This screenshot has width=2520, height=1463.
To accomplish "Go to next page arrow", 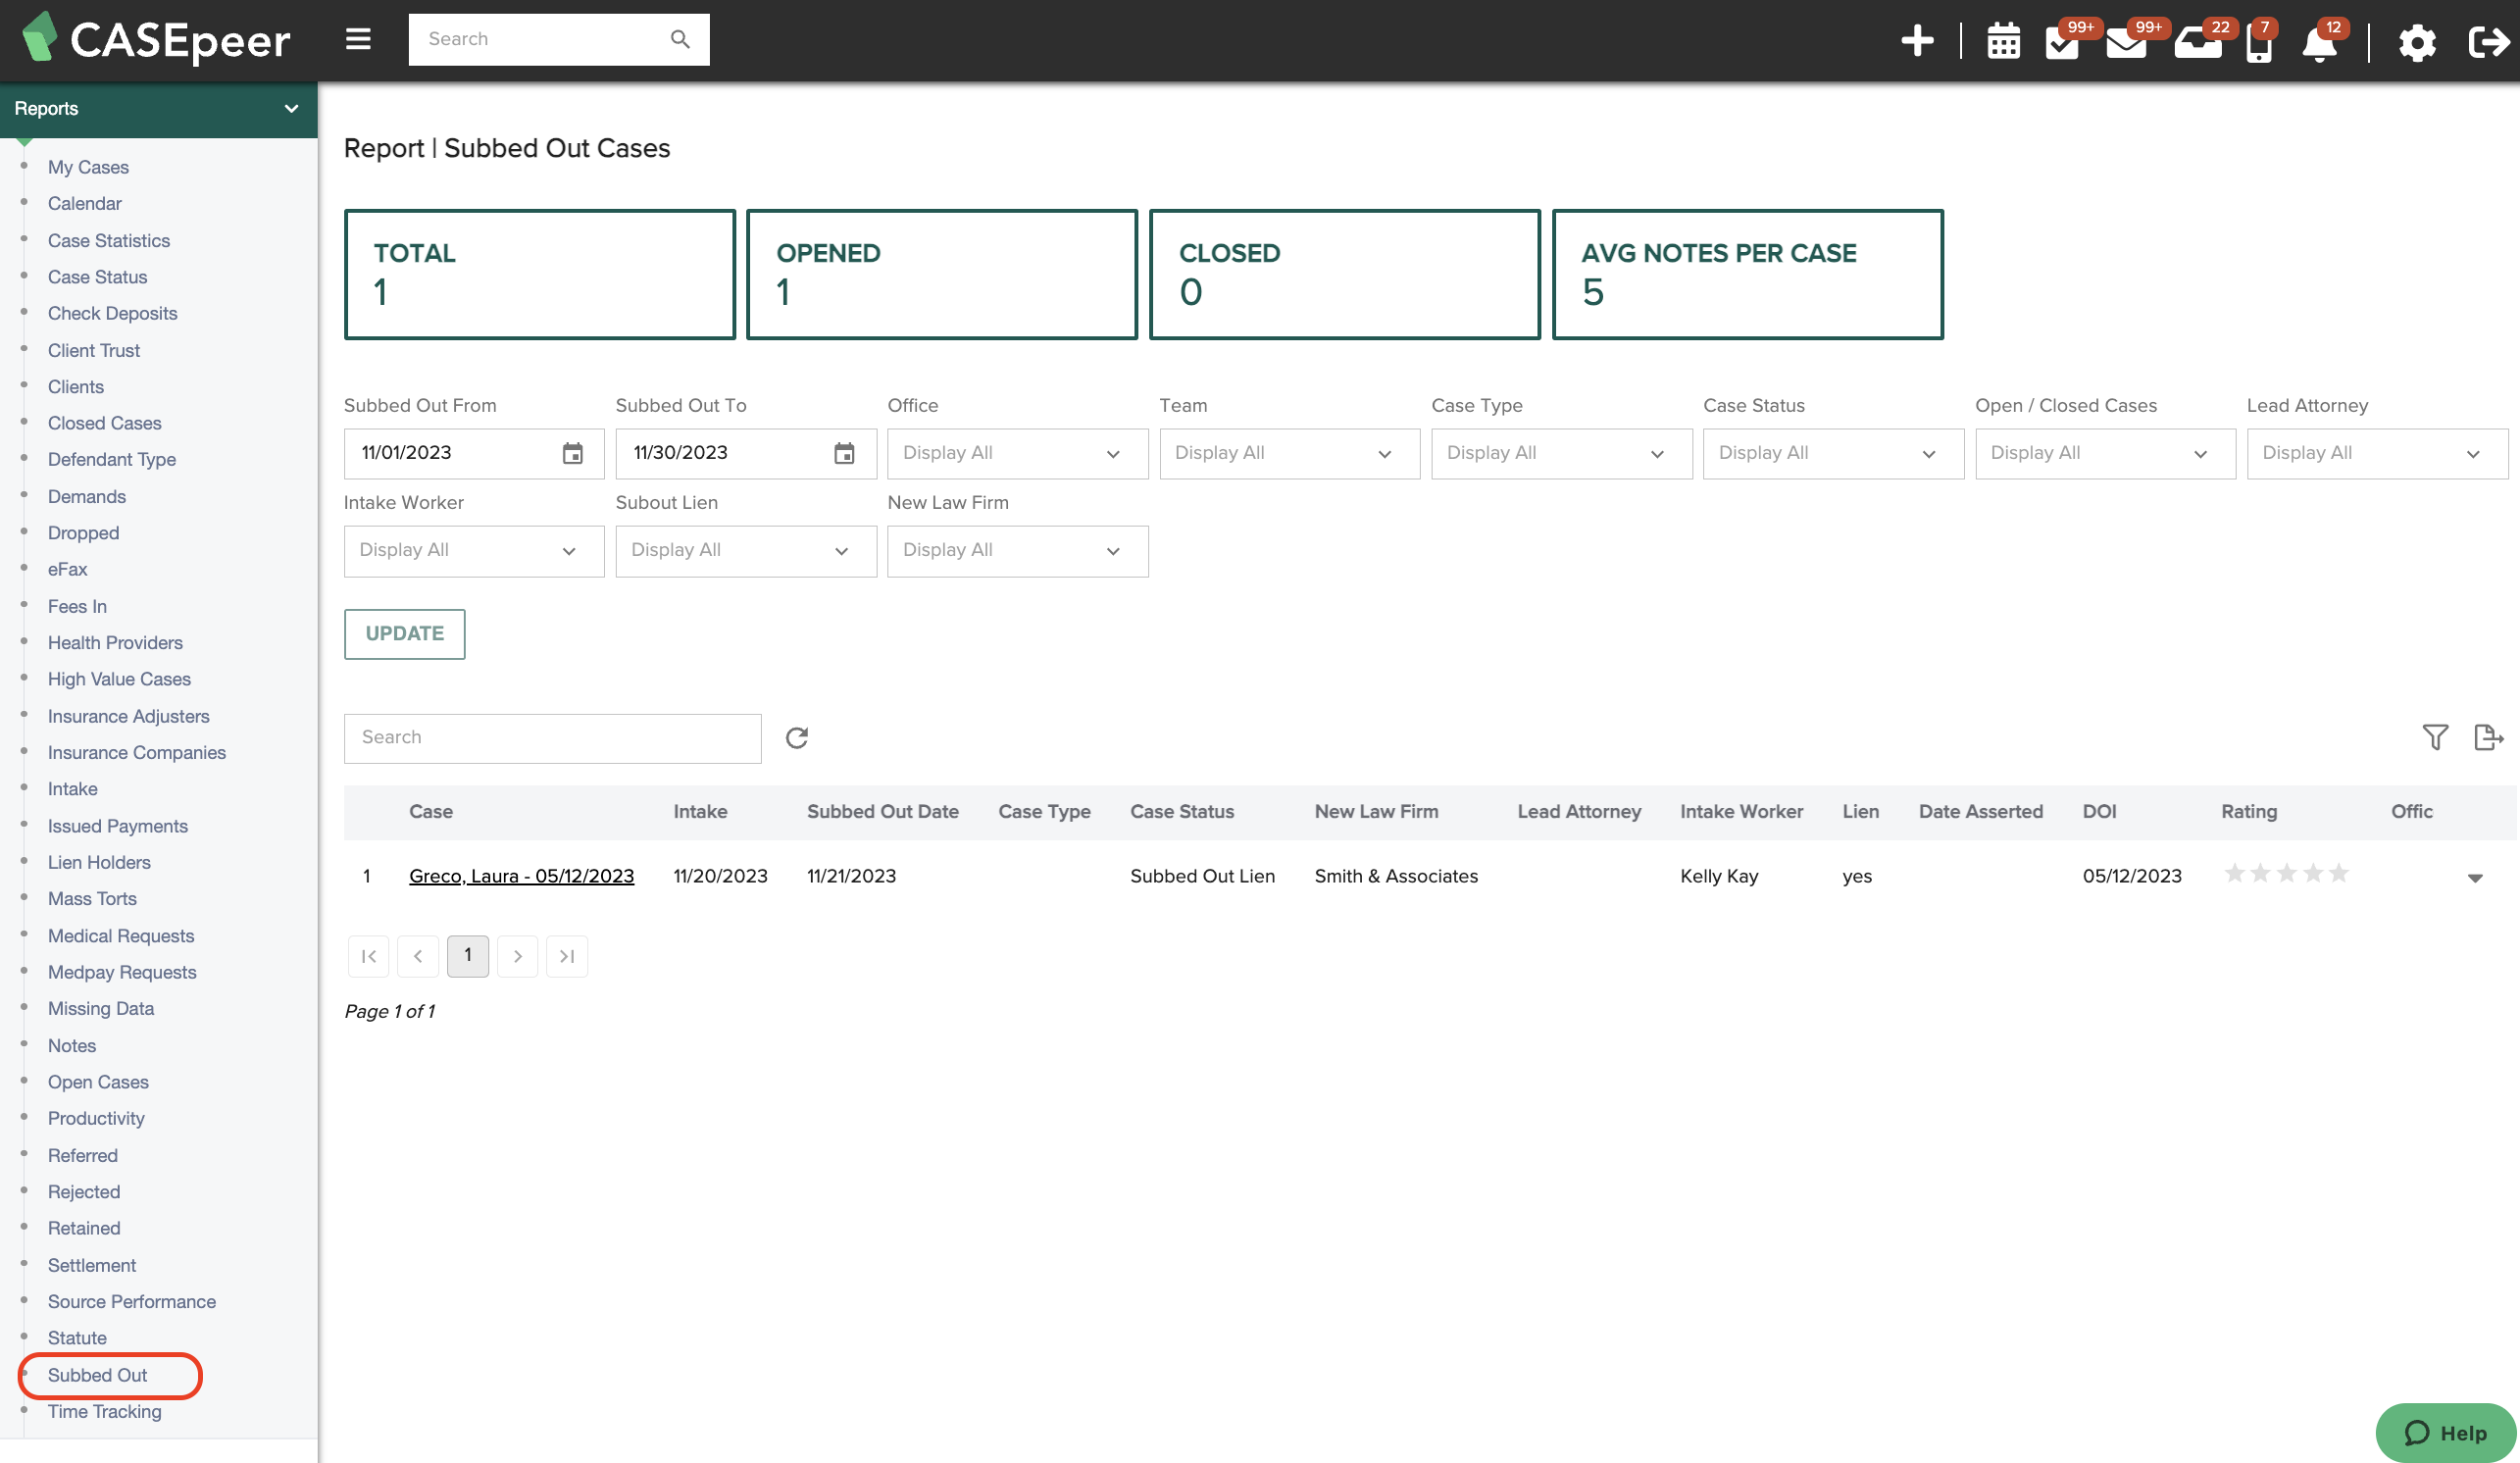I will 518,956.
